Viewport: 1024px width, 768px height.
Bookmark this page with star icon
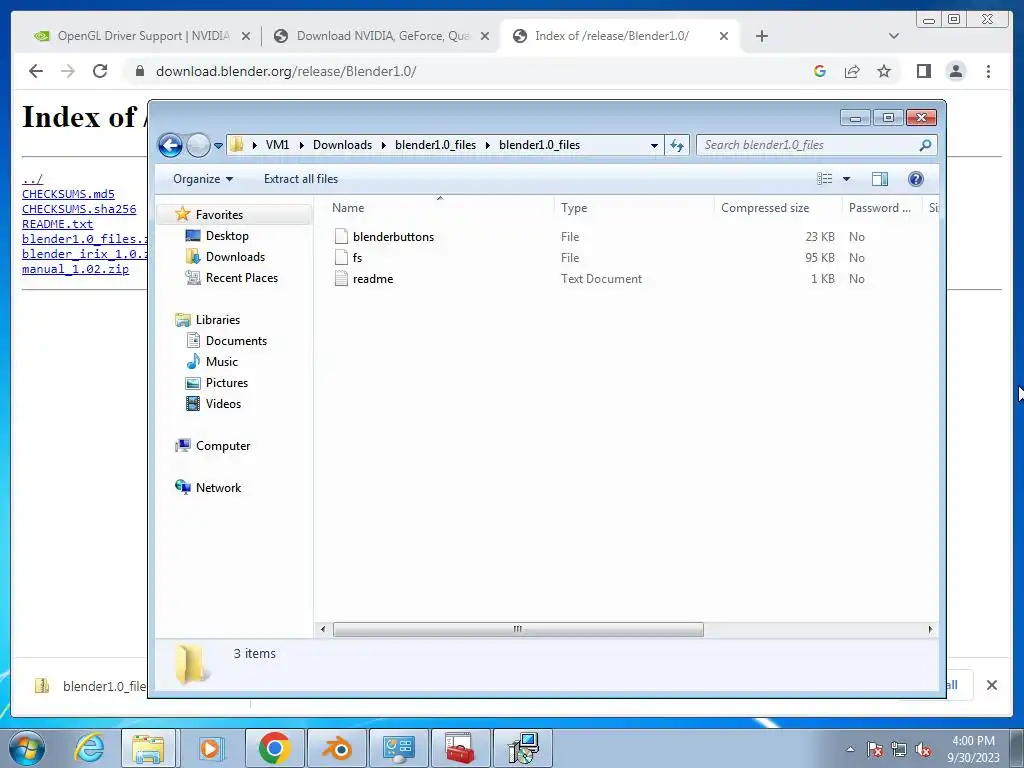pyautogui.click(x=884, y=71)
